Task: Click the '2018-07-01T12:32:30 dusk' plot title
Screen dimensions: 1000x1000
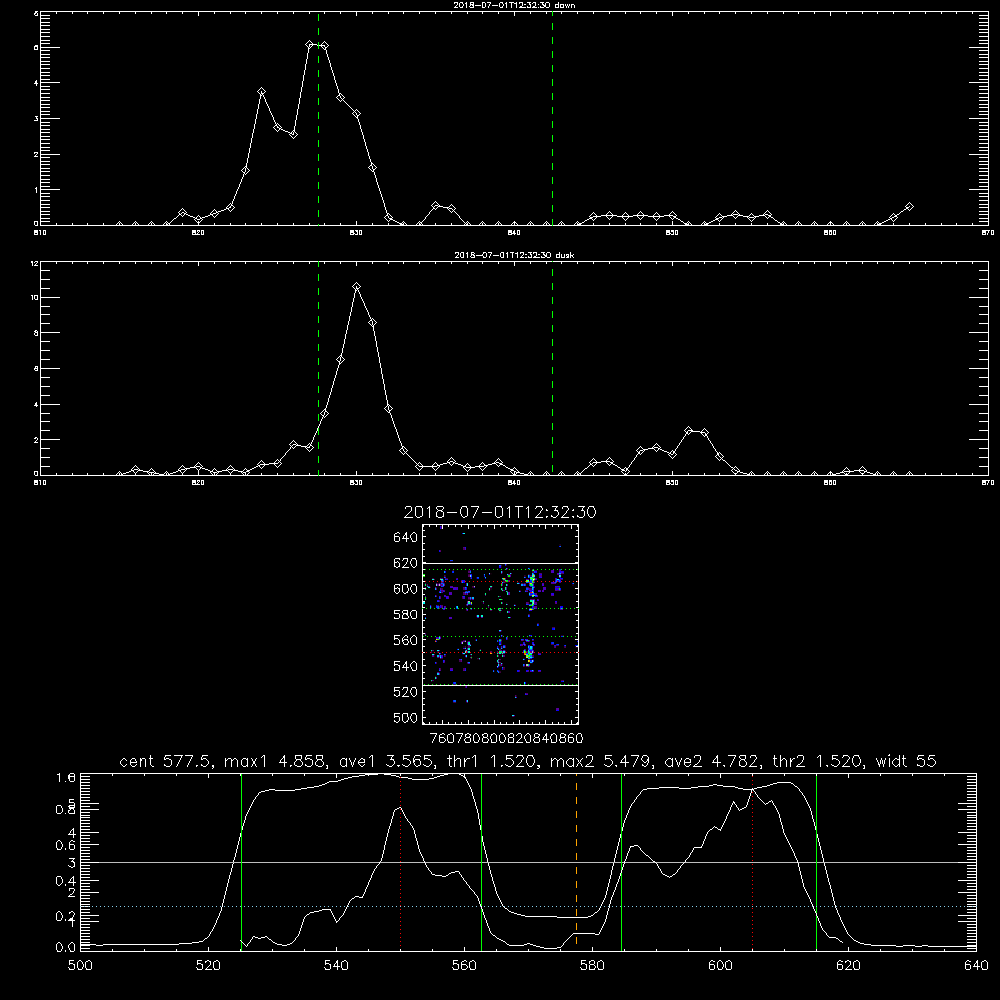Action: [x=514, y=255]
